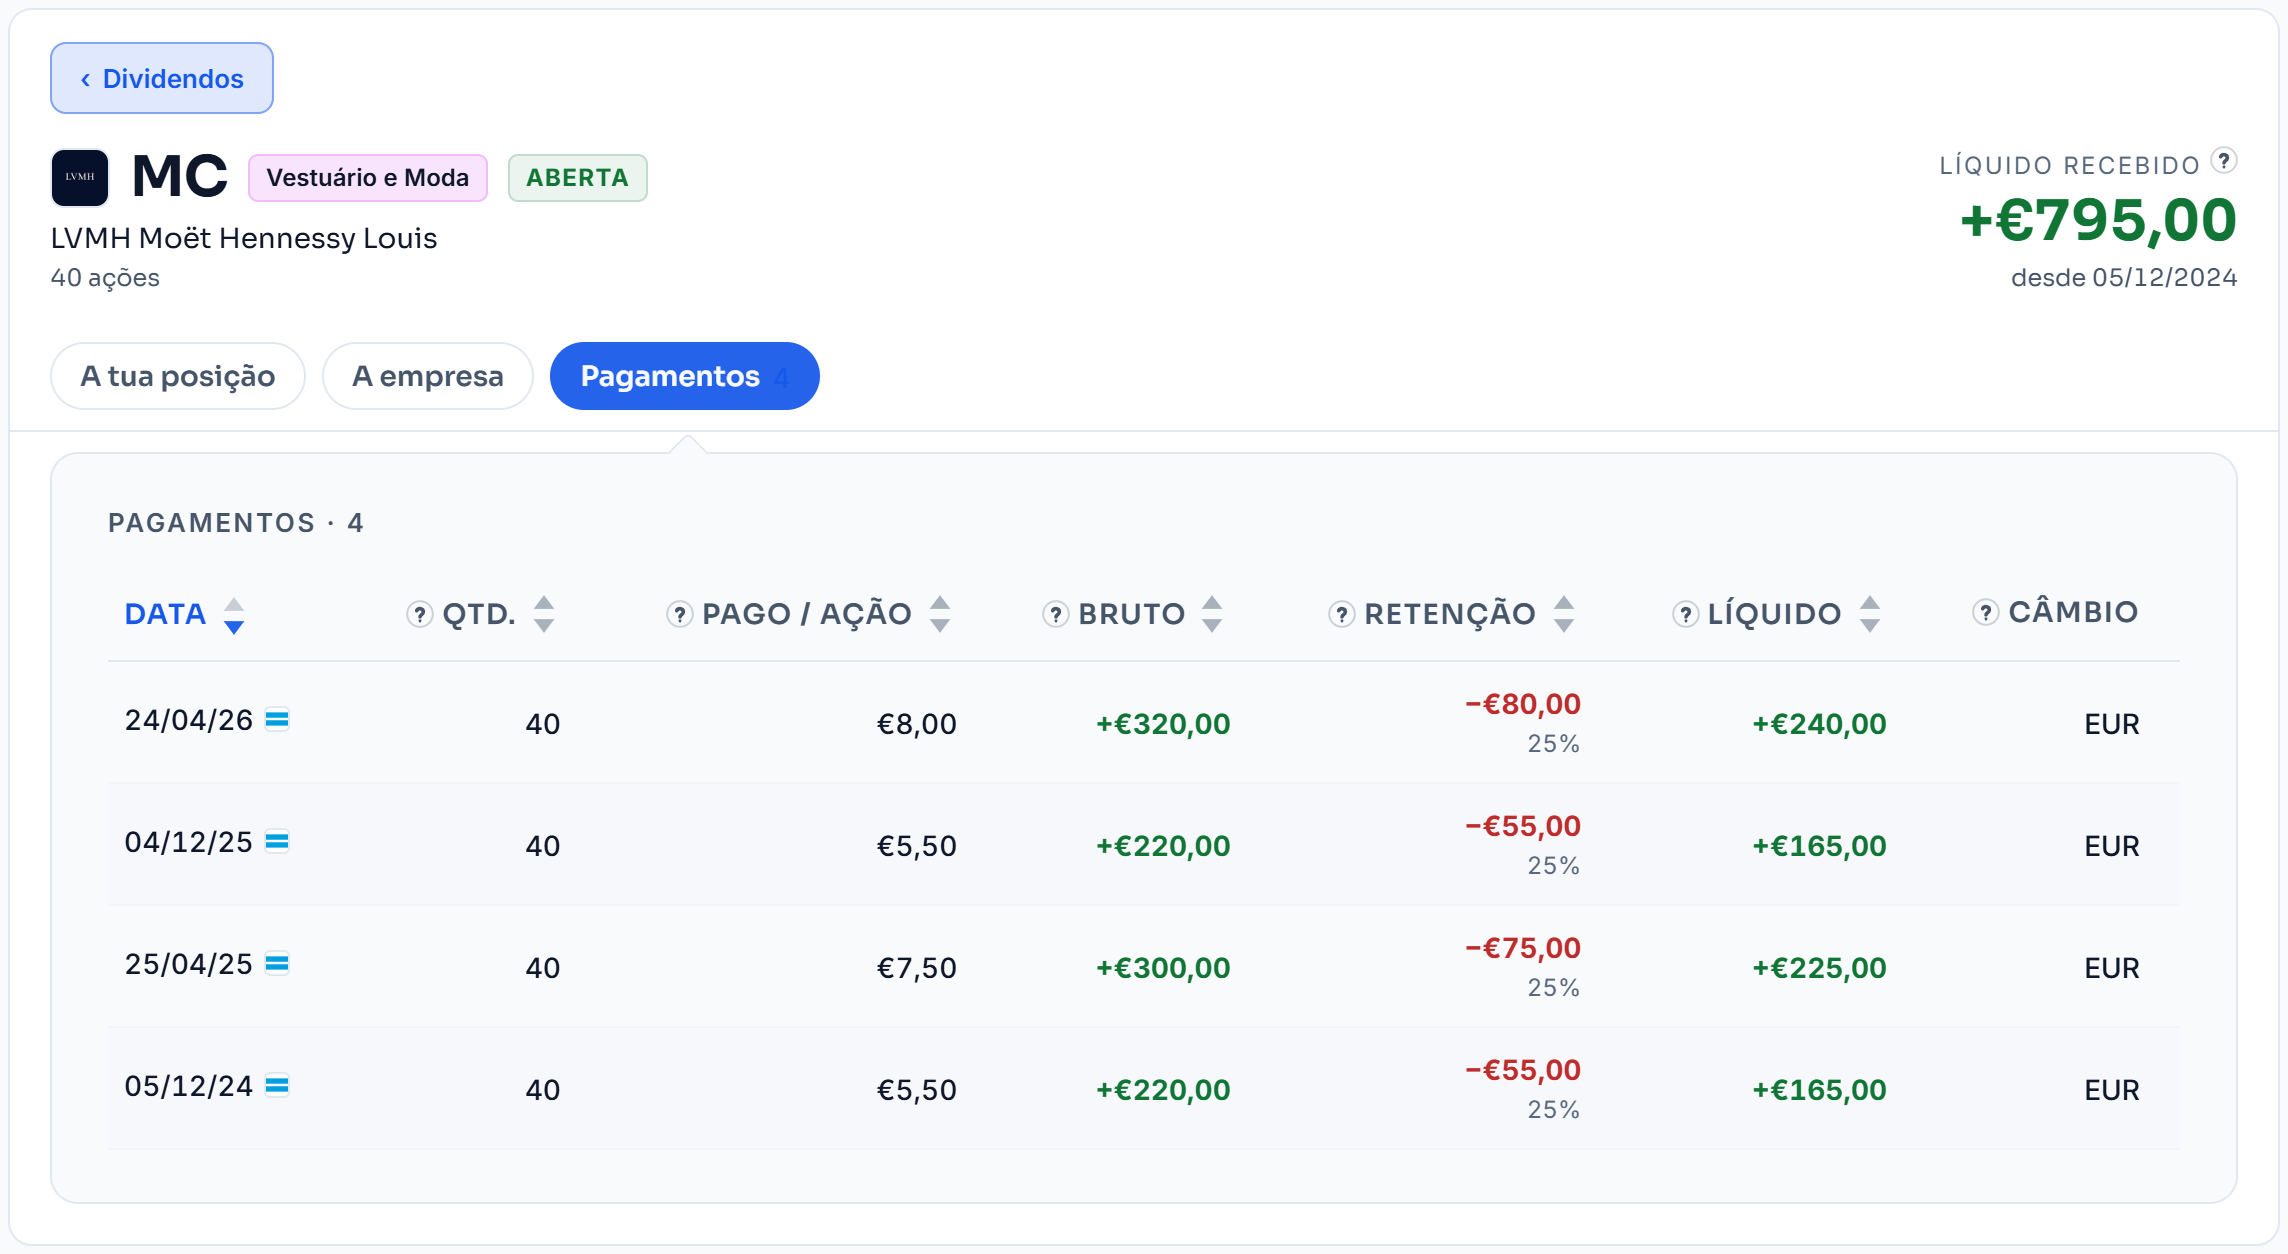Image resolution: width=2288 pixels, height=1254 pixels.
Task: Sort payments by Data column arrows
Action: pyautogui.click(x=234, y=615)
